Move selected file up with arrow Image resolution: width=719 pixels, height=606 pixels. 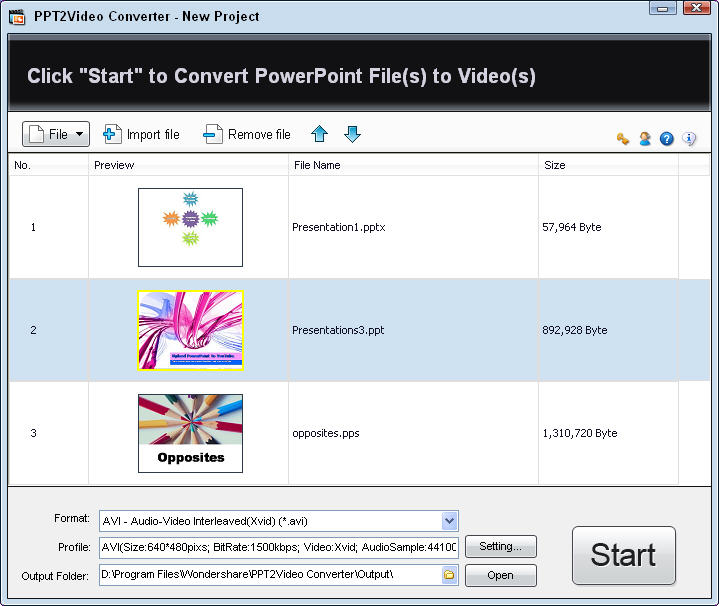(x=319, y=134)
